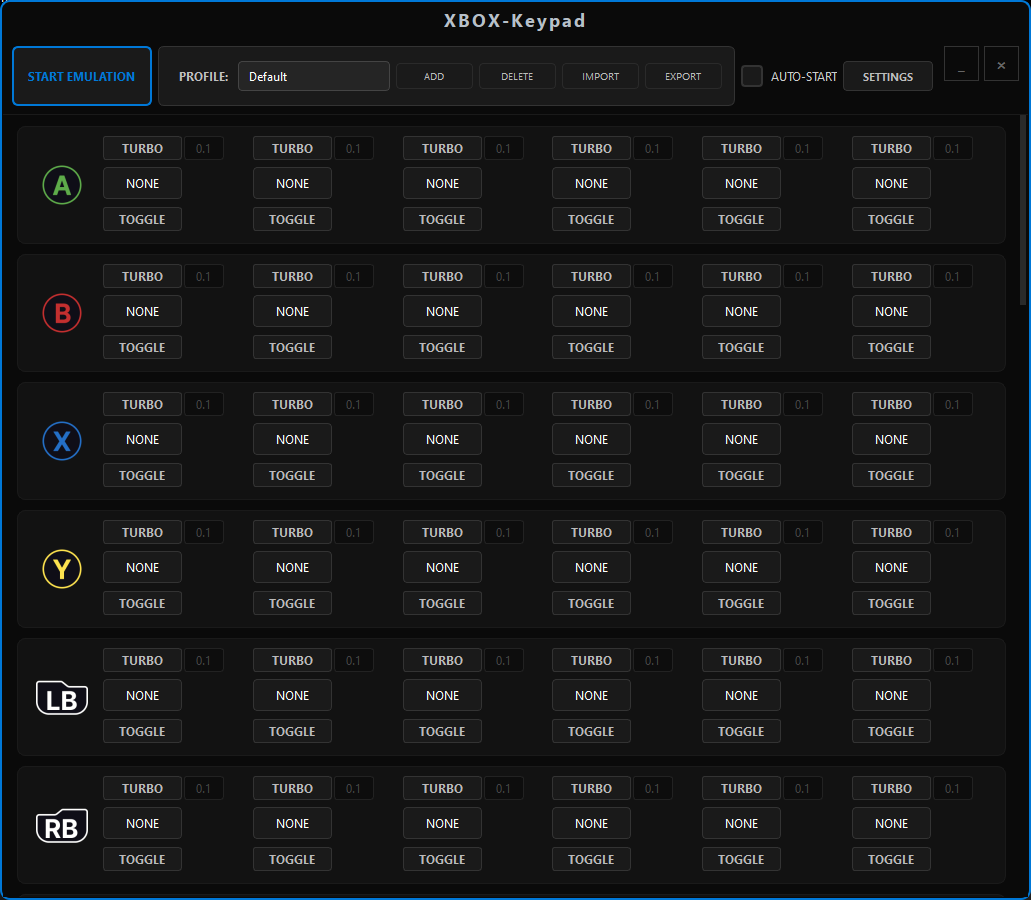Image resolution: width=1031 pixels, height=900 pixels.
Task: Click the LB bumper icon
Action: (62, 698)
